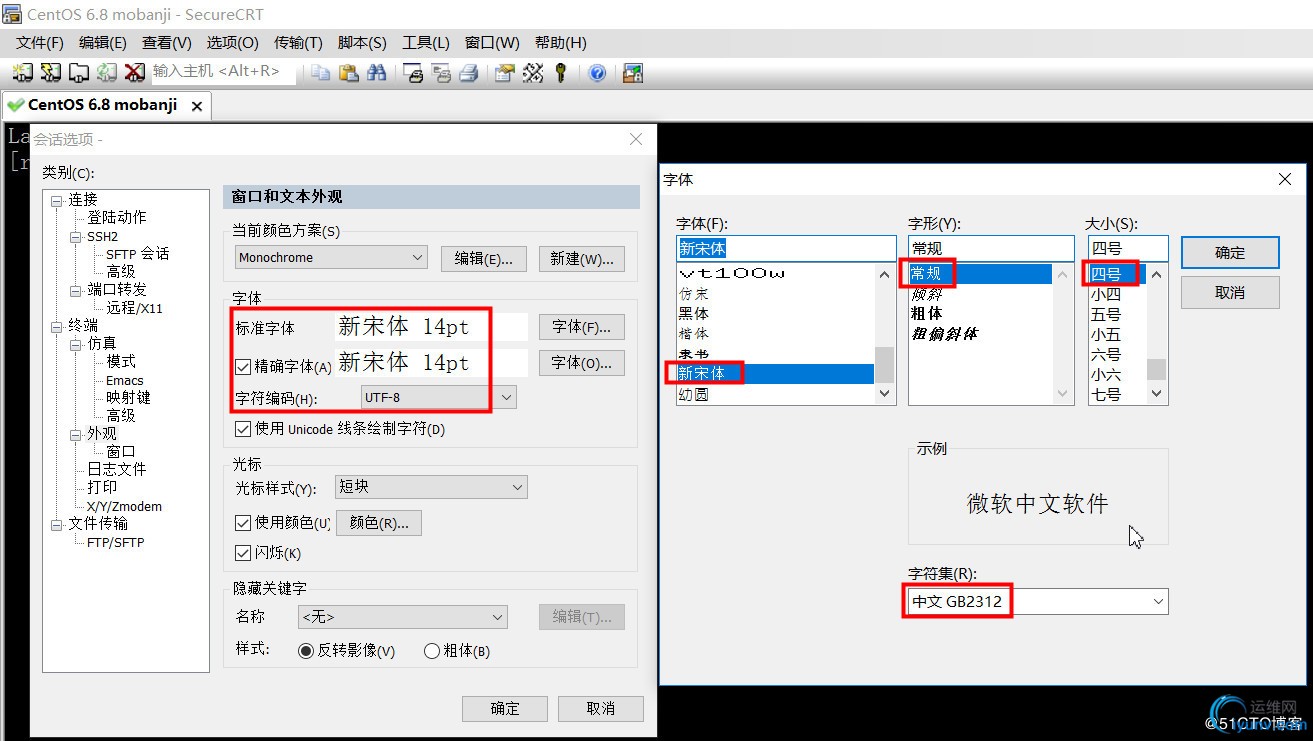Click the font list scrollbar thumb
Image resolution: width=1313 pixels, height=741 pixels.
point(885,364)
